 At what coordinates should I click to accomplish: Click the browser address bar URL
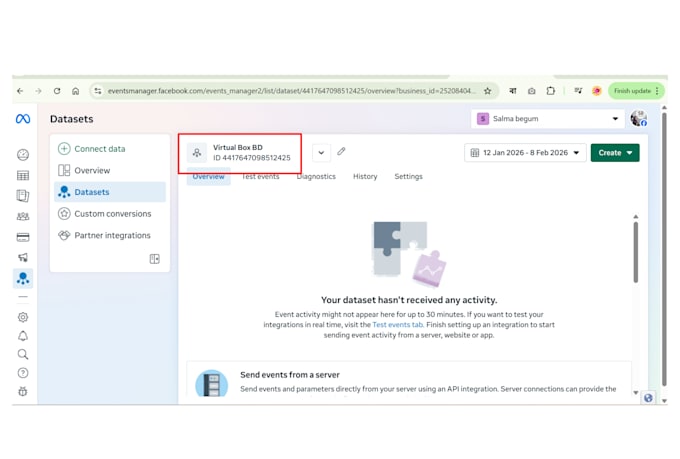click(291, 91)
